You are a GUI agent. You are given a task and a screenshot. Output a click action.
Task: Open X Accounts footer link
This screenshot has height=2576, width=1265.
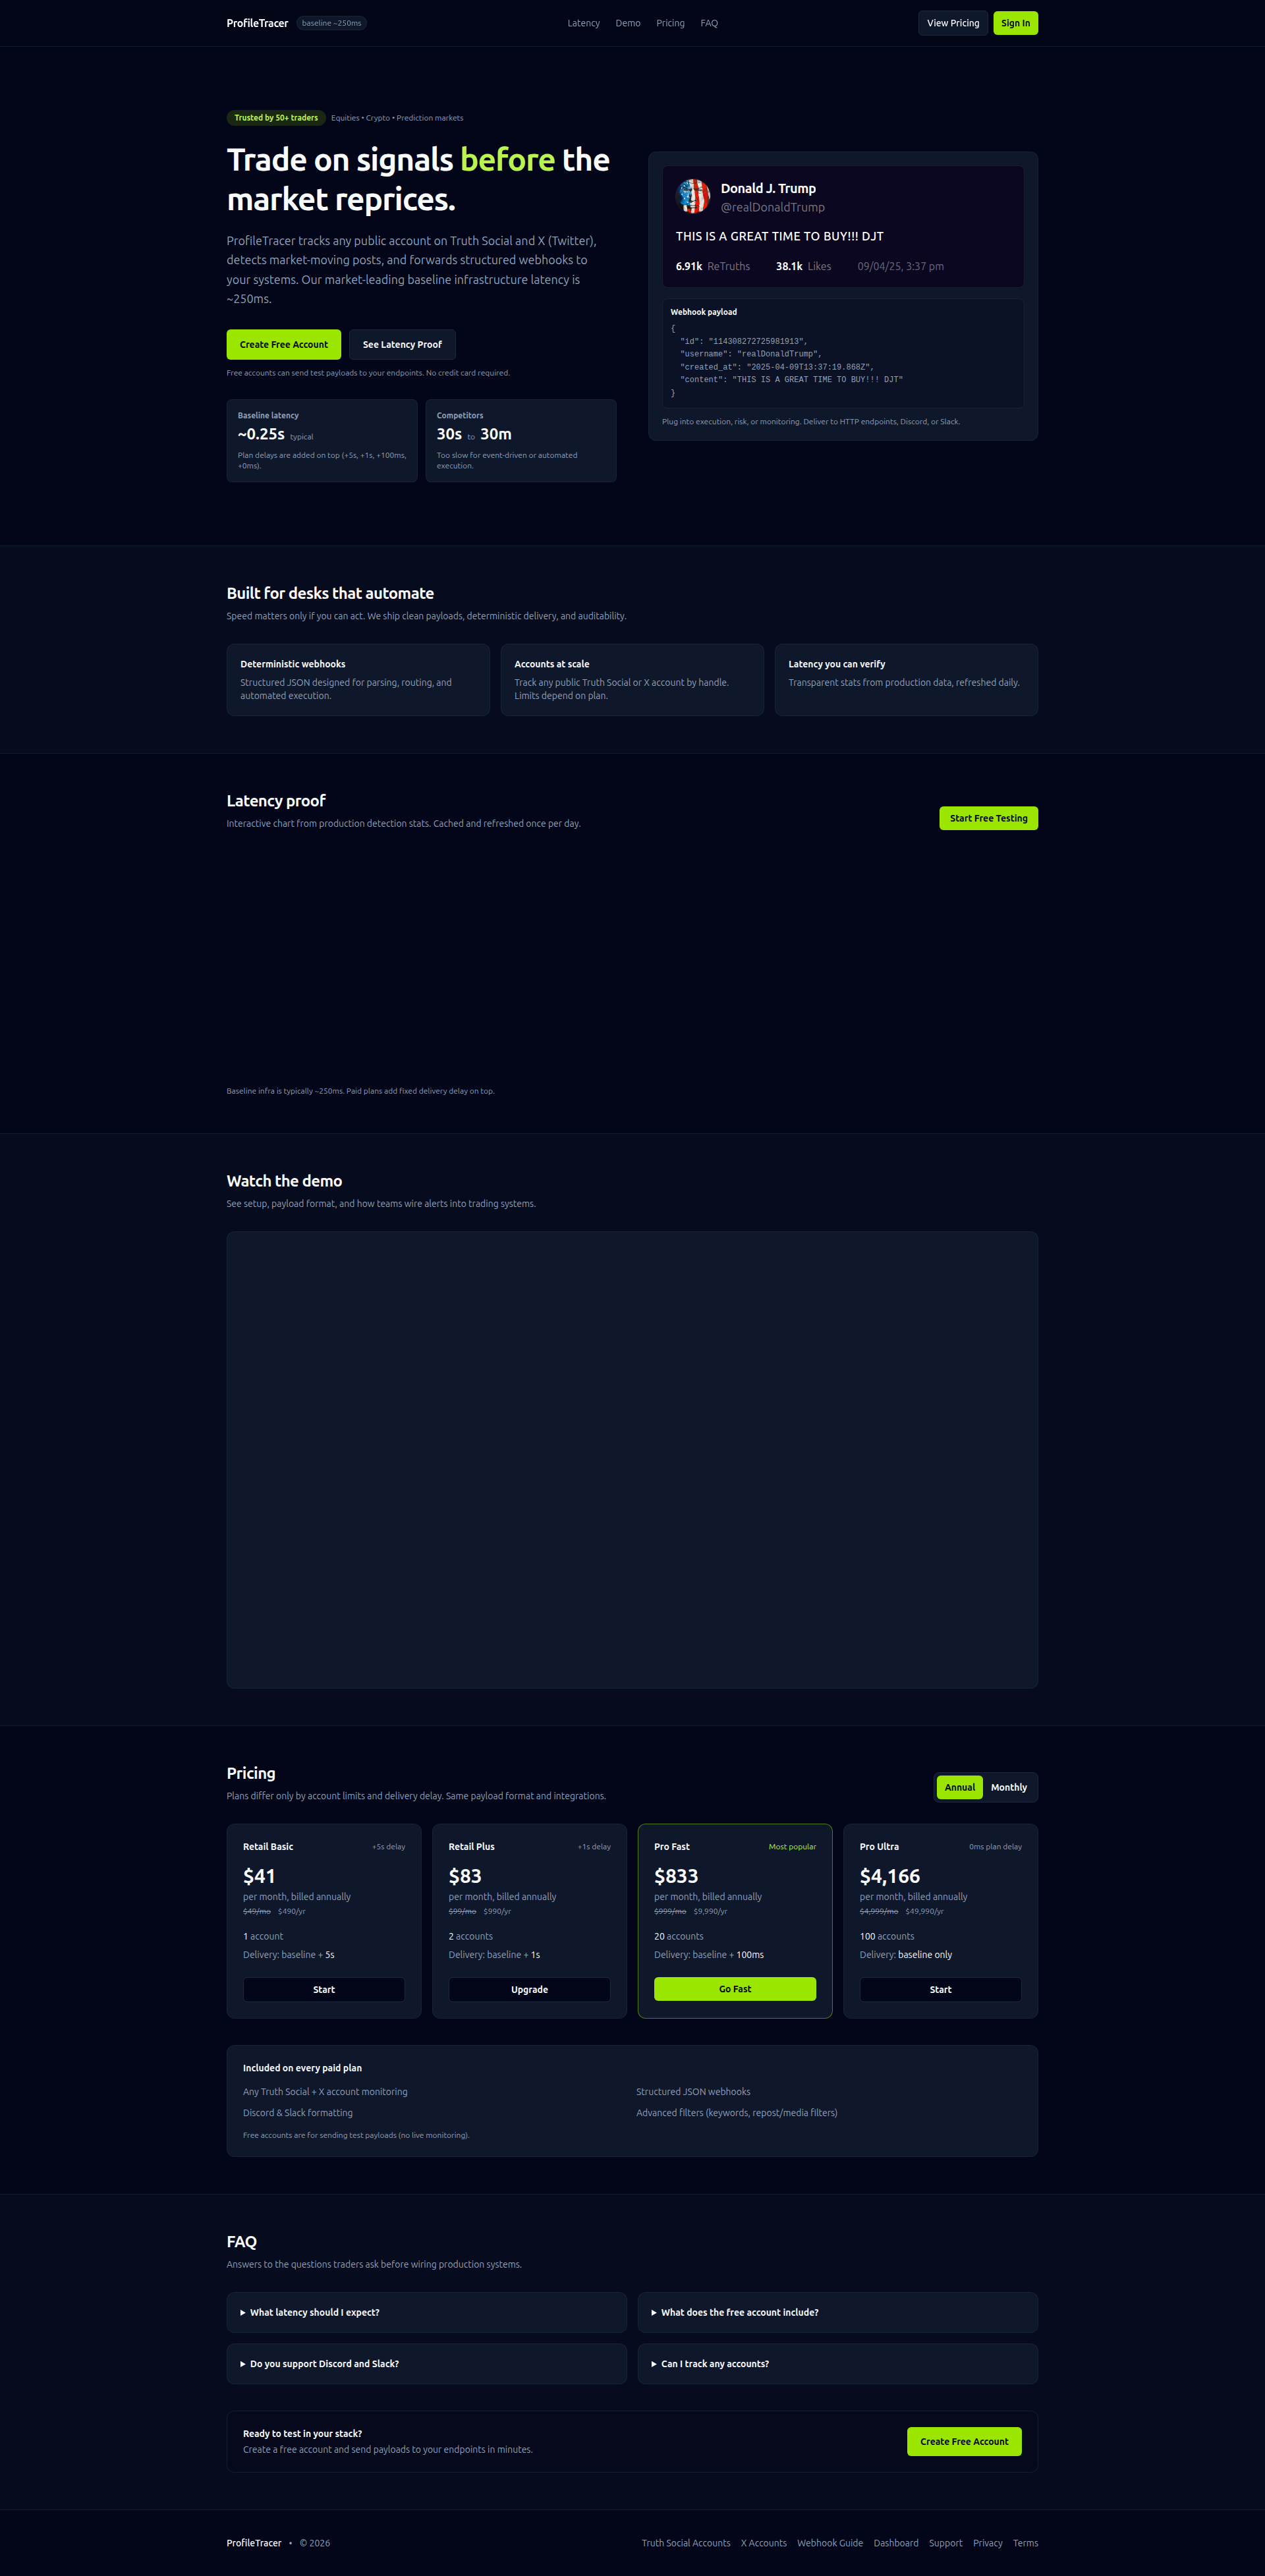click(x=764, y=2543)
